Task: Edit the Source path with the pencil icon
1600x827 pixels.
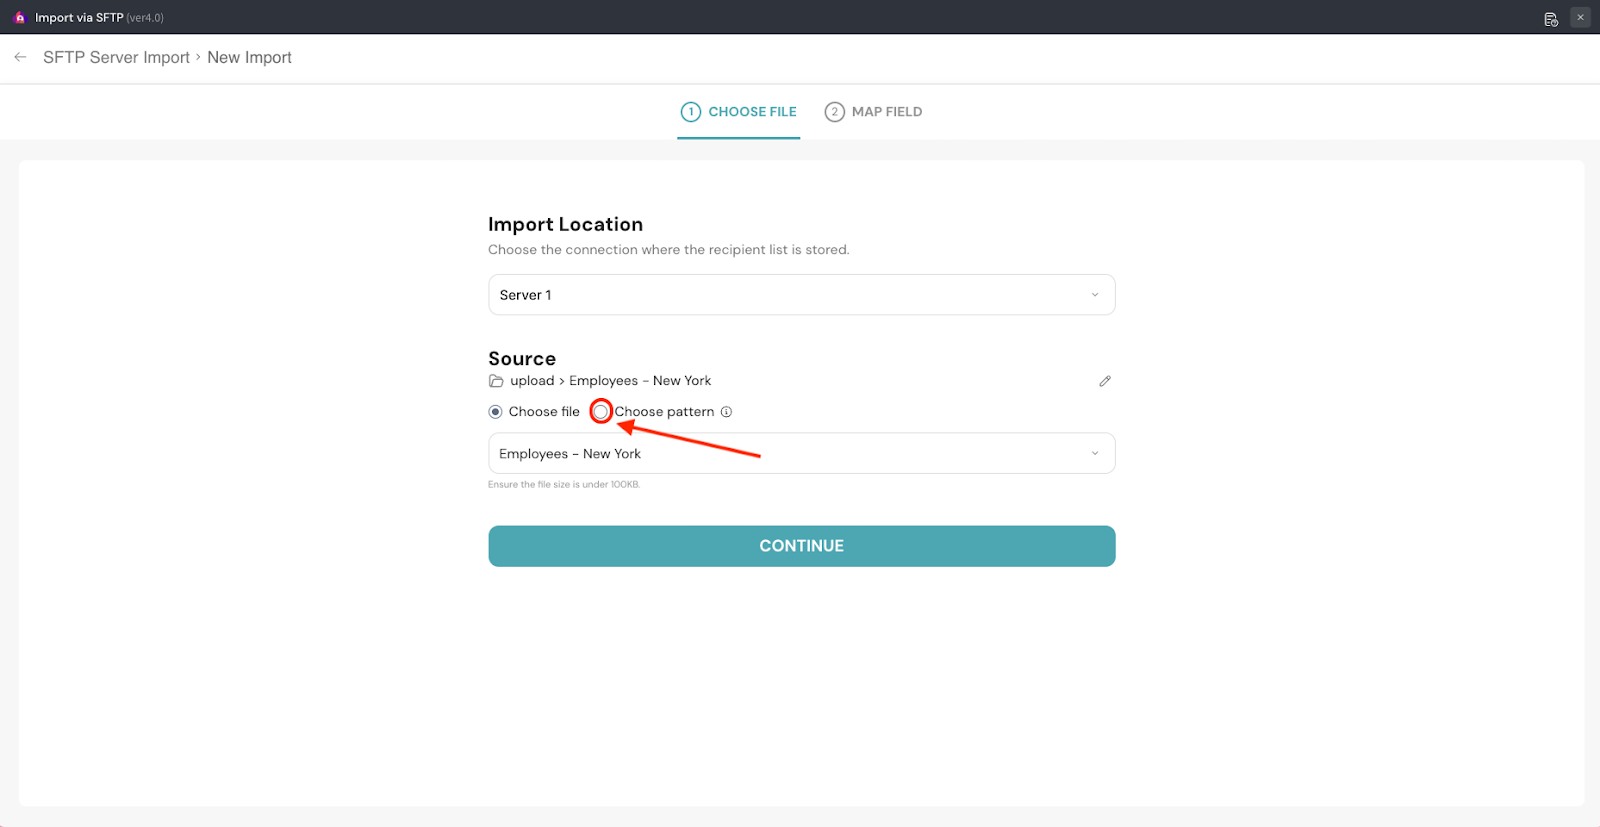Action: coord(1105,381)
